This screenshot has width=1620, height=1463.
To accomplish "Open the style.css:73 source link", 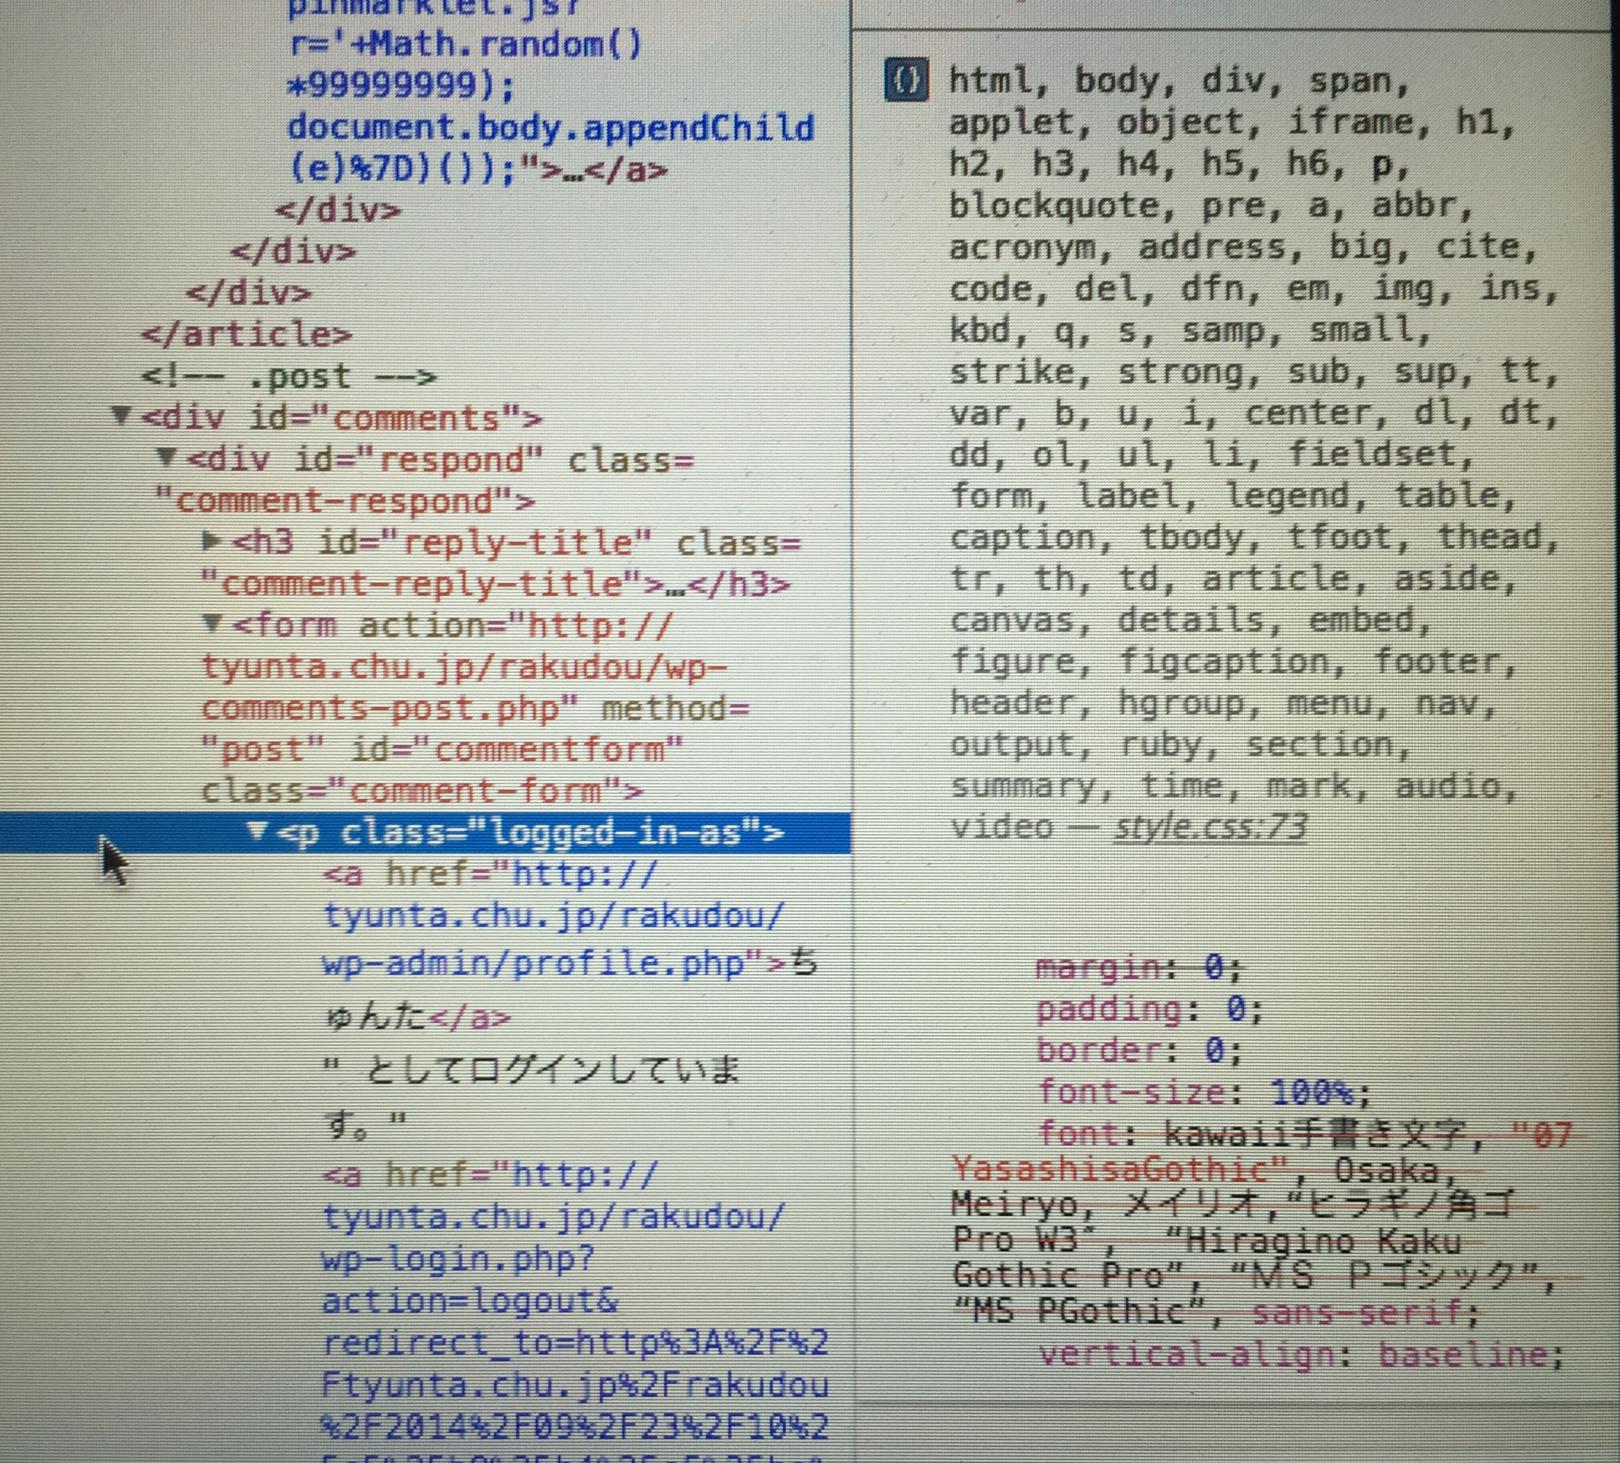I will [1210, 827].
